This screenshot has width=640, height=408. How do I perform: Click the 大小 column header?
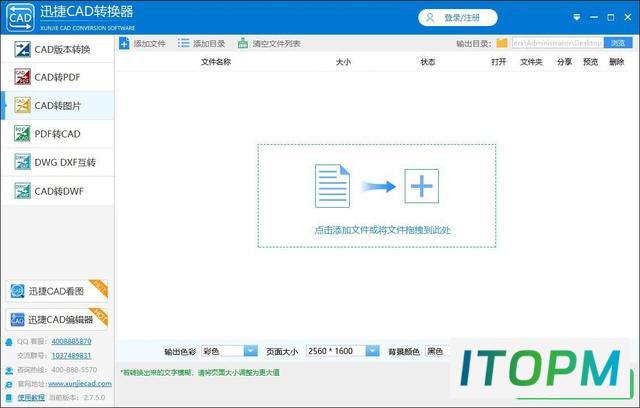343,62
